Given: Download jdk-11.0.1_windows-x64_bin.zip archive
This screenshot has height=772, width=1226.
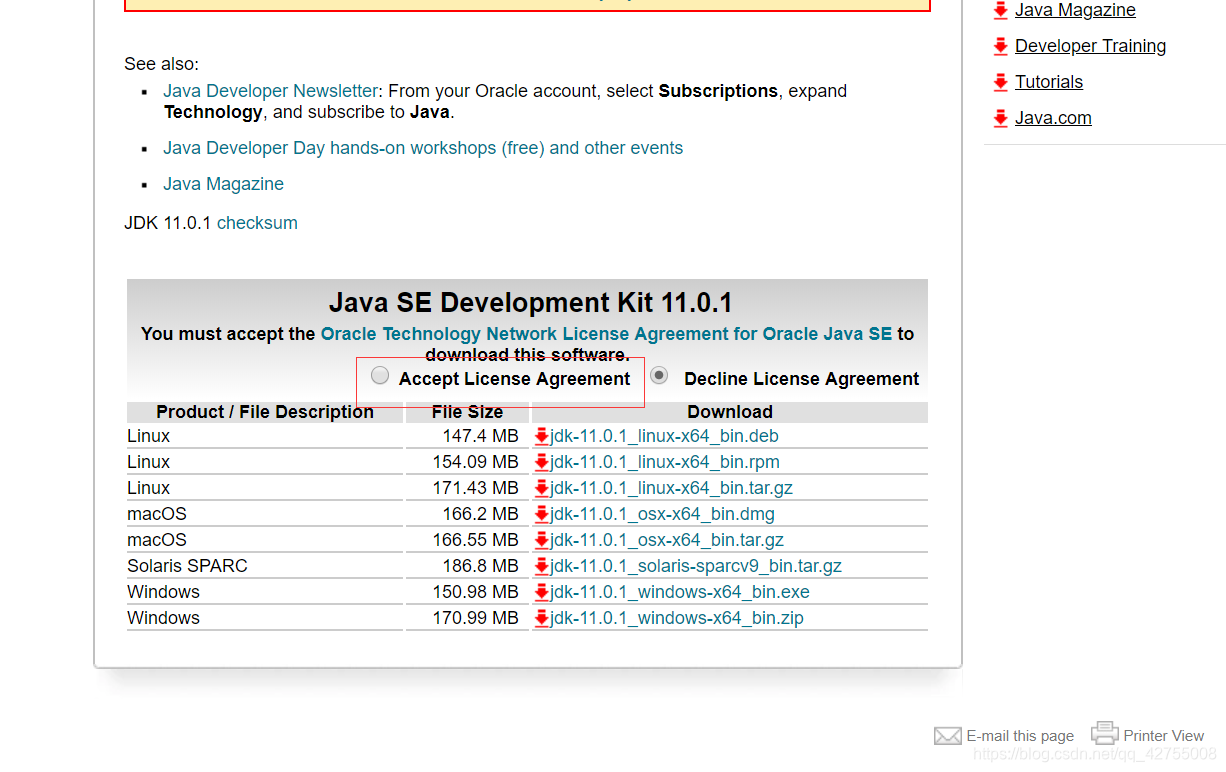Looking at the screenshot, I should point(677,618).
